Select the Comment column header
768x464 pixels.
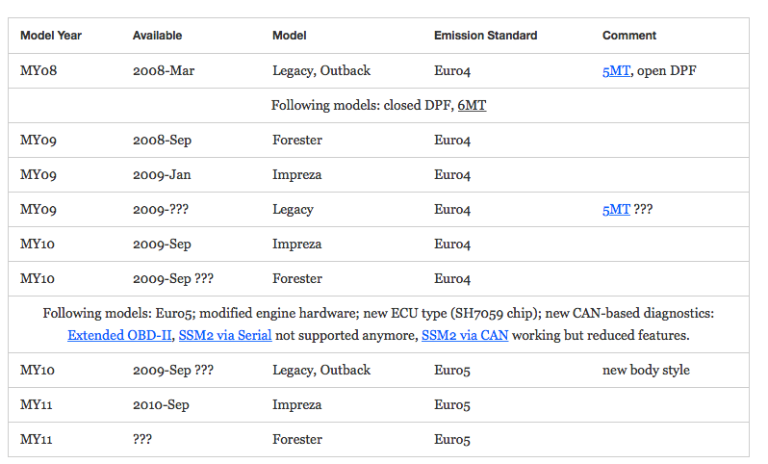[x=627, y=36]
